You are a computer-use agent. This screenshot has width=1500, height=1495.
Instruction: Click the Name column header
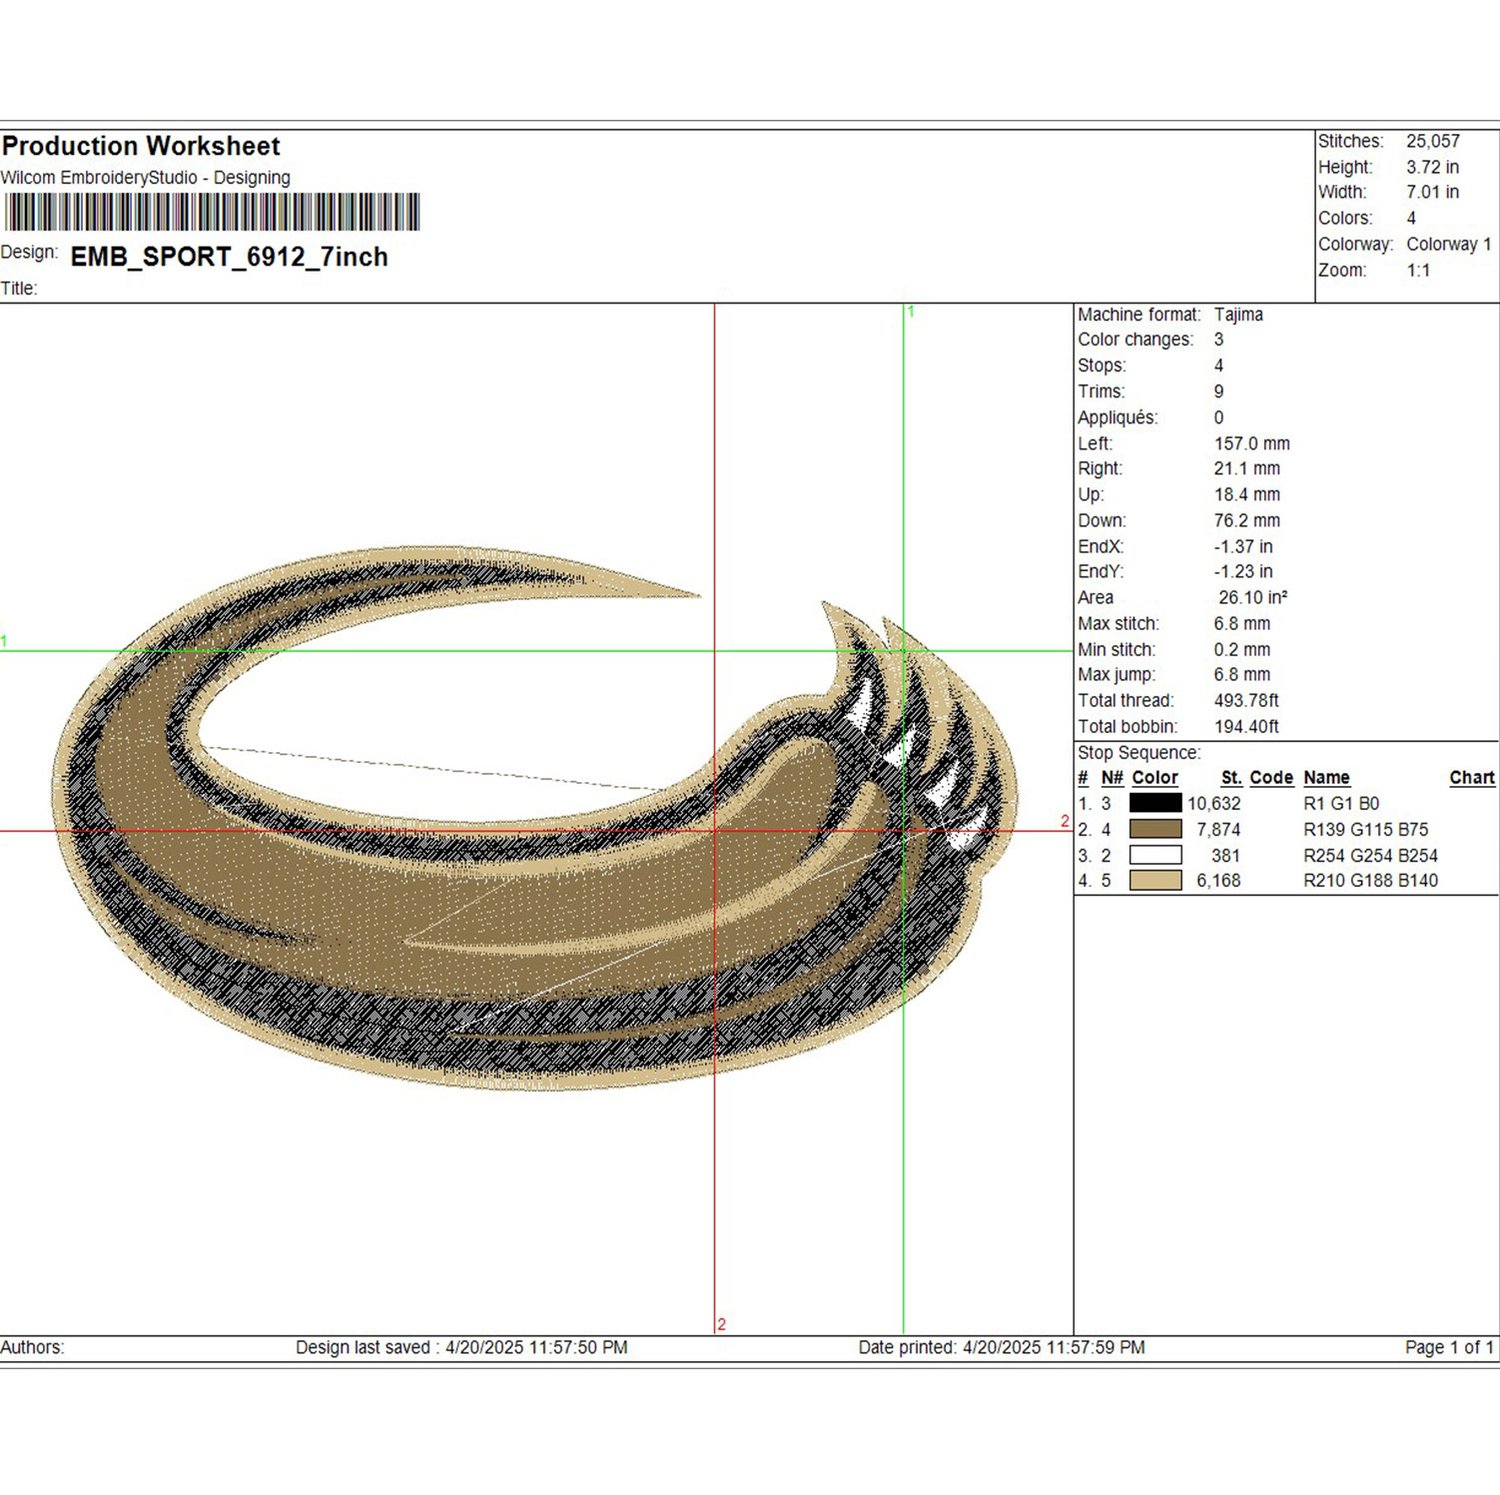(x=1327, y=778)
